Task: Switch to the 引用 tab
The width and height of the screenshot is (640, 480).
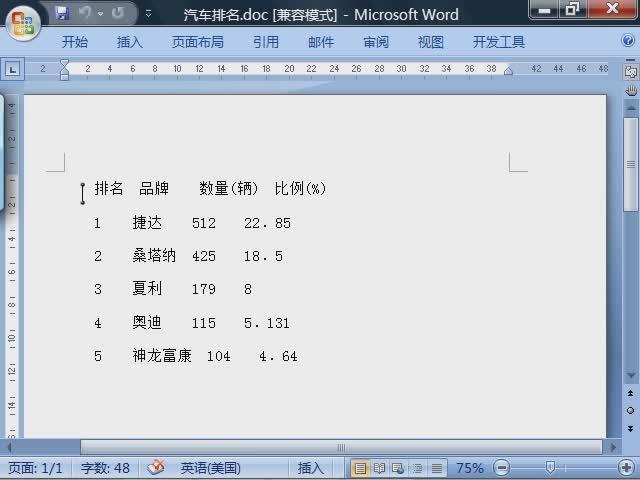Action: [266, 42]
